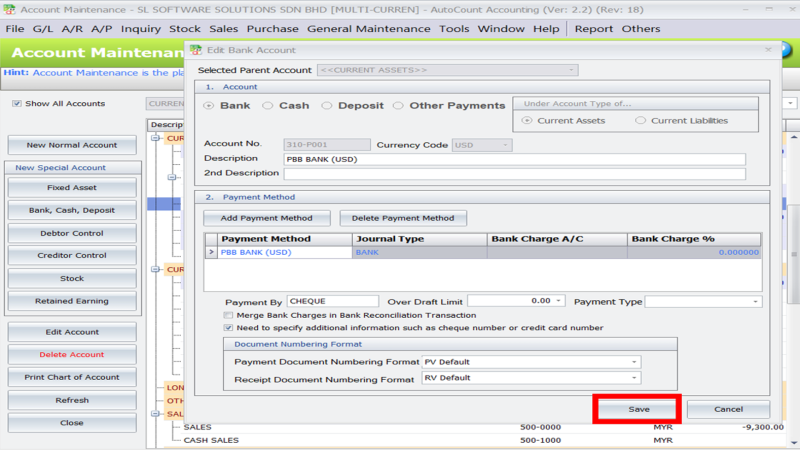
Task: Click the AutoCount app icon in title bar
Action: (9, 9)
